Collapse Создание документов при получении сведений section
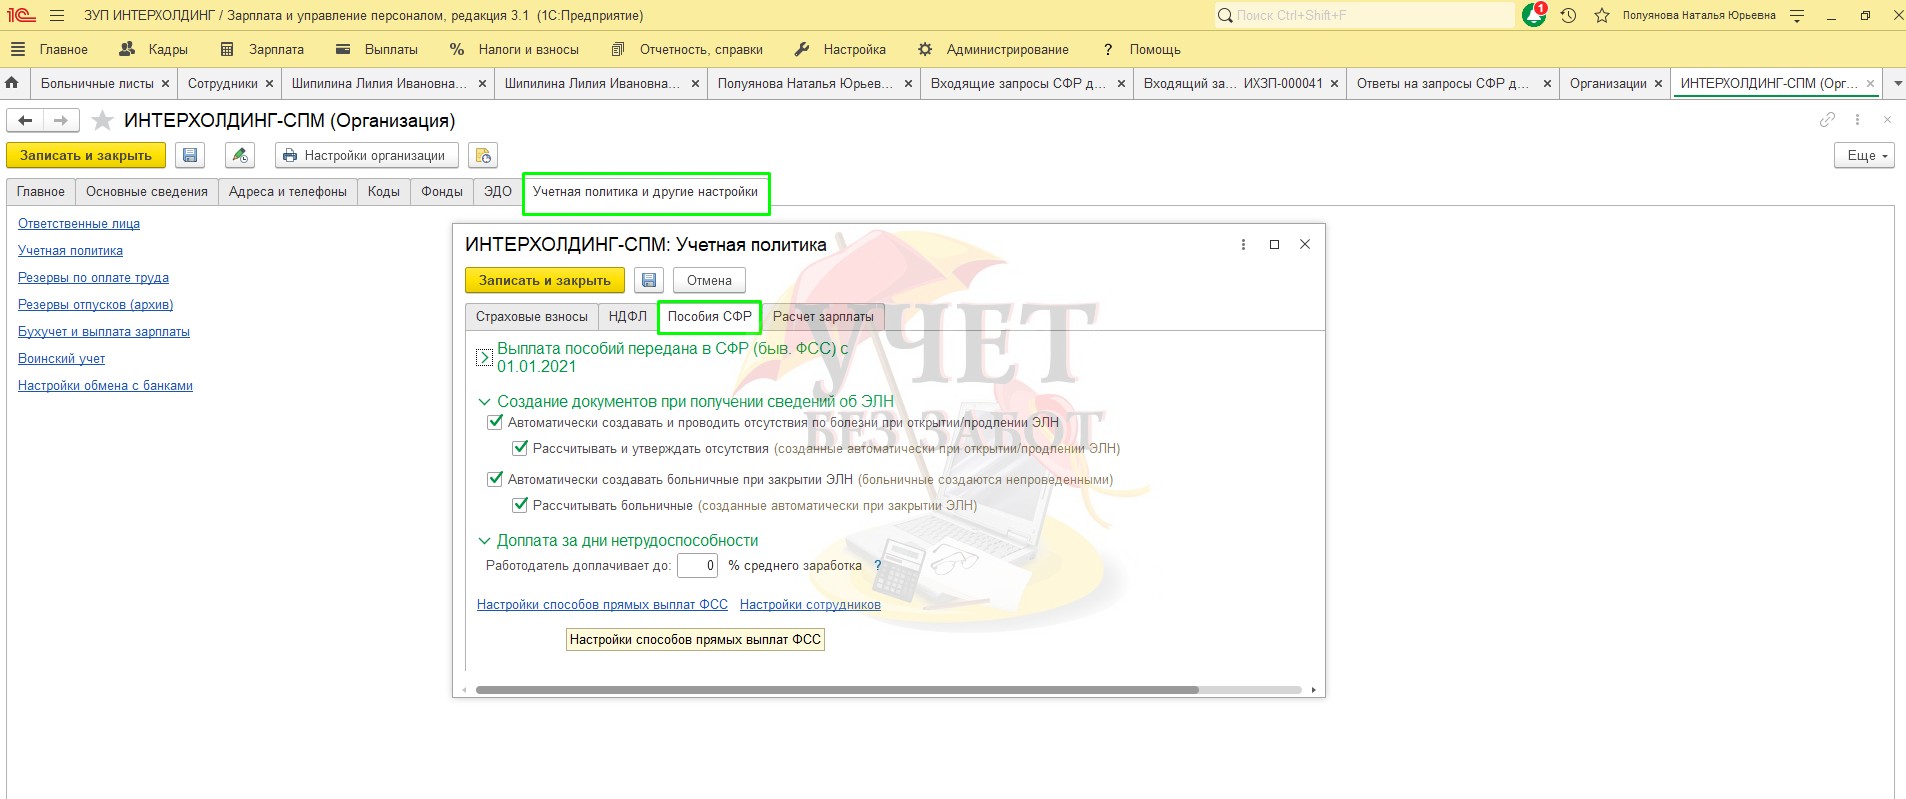Viewport: 1906px width, 799px height. point(484,402)
